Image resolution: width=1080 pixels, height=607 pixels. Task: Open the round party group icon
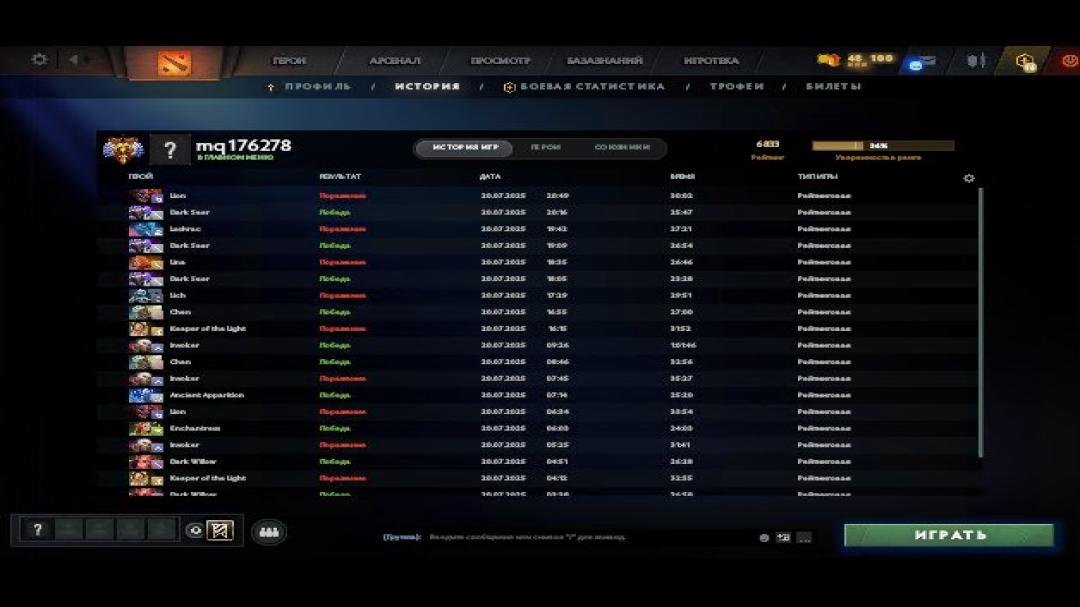[x=269, y=532]
